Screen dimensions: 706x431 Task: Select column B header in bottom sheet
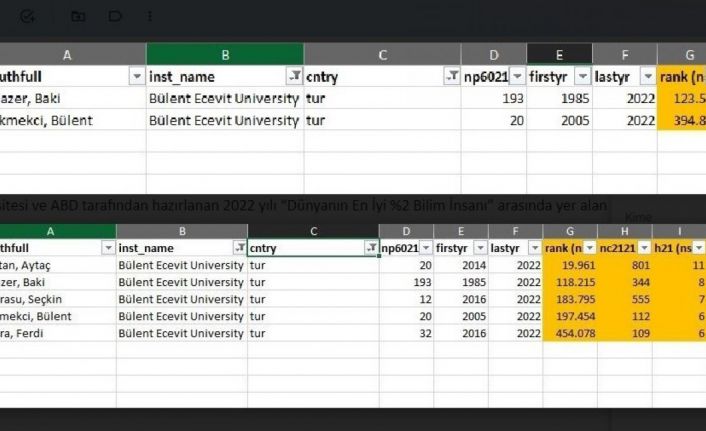(182, 231)
